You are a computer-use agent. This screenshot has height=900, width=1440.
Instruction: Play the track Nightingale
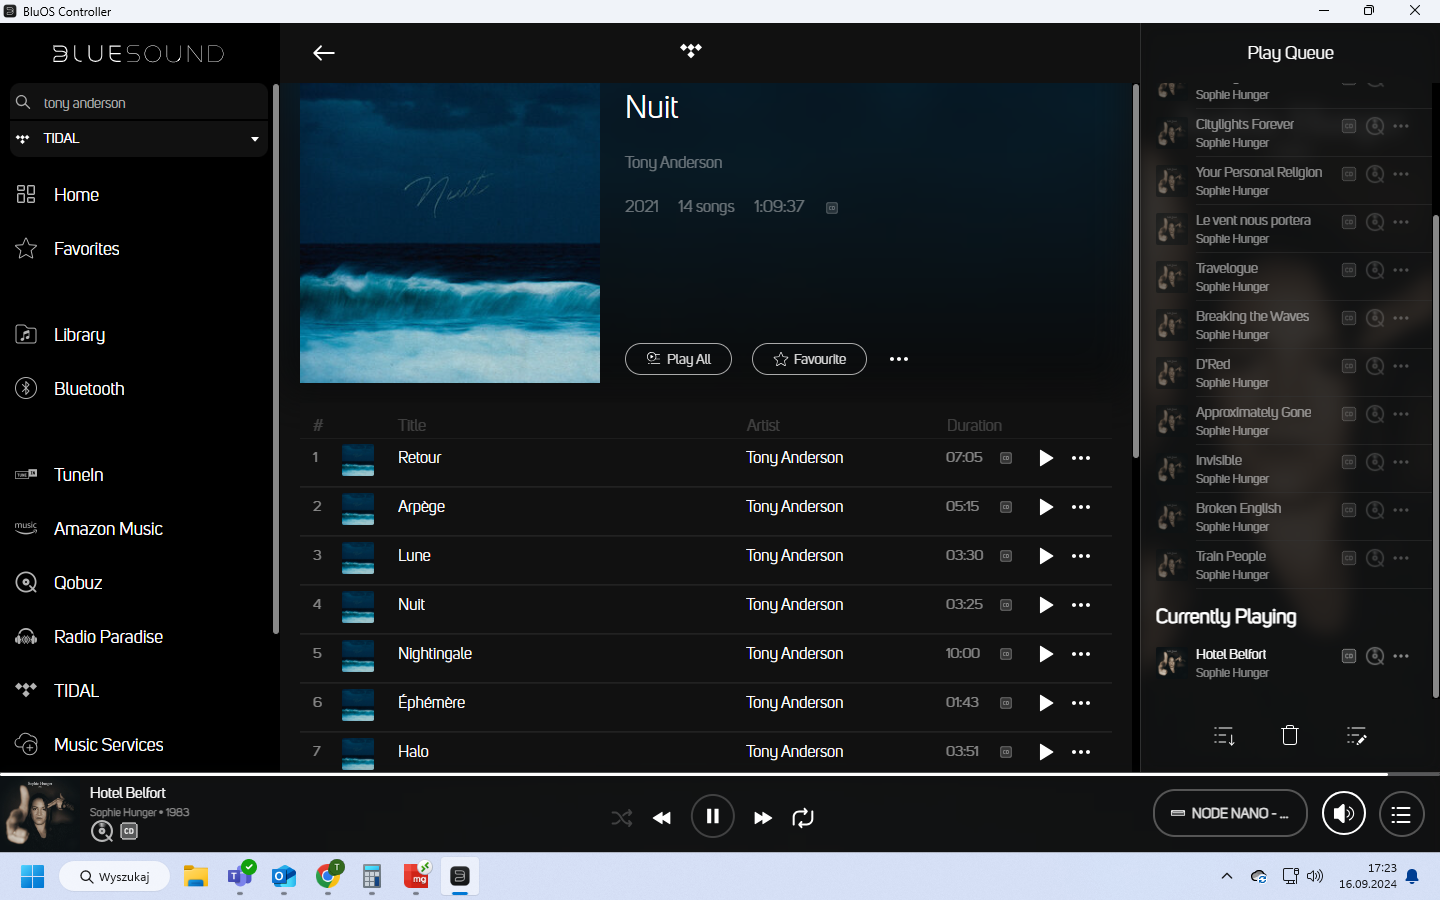[x=1046, y=654]
